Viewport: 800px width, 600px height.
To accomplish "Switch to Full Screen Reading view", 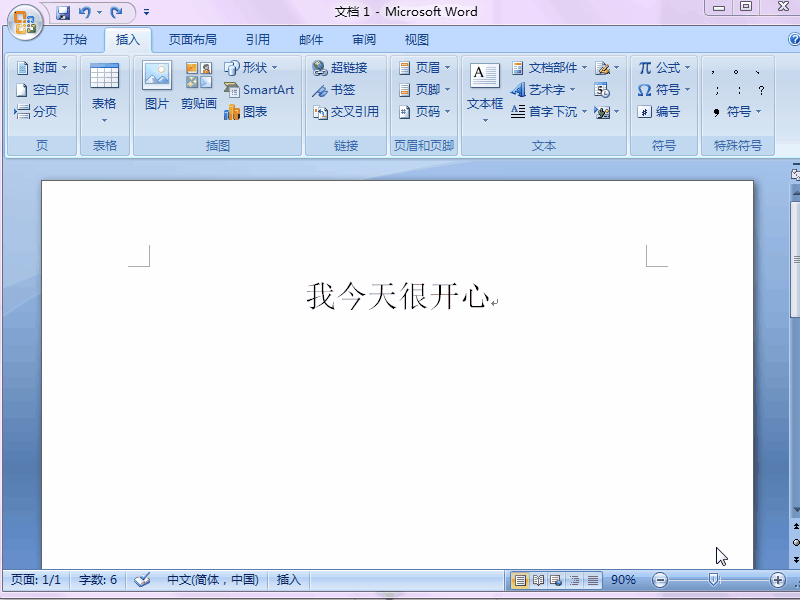I will click(537, 579).
